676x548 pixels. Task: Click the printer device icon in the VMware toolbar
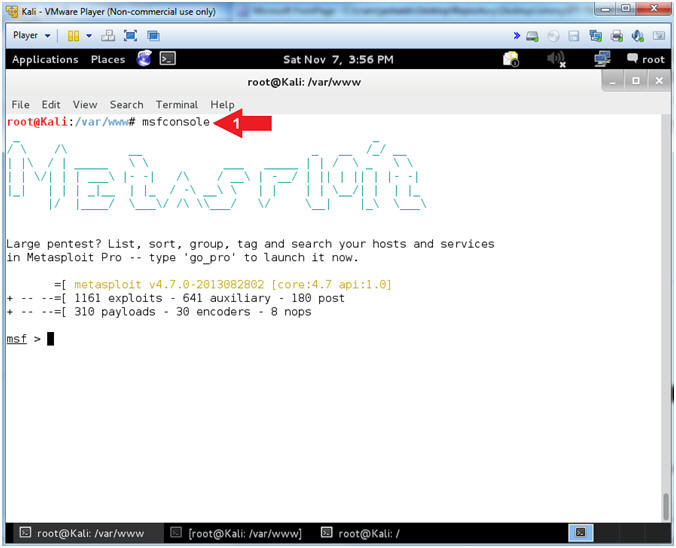coord(617,36)
